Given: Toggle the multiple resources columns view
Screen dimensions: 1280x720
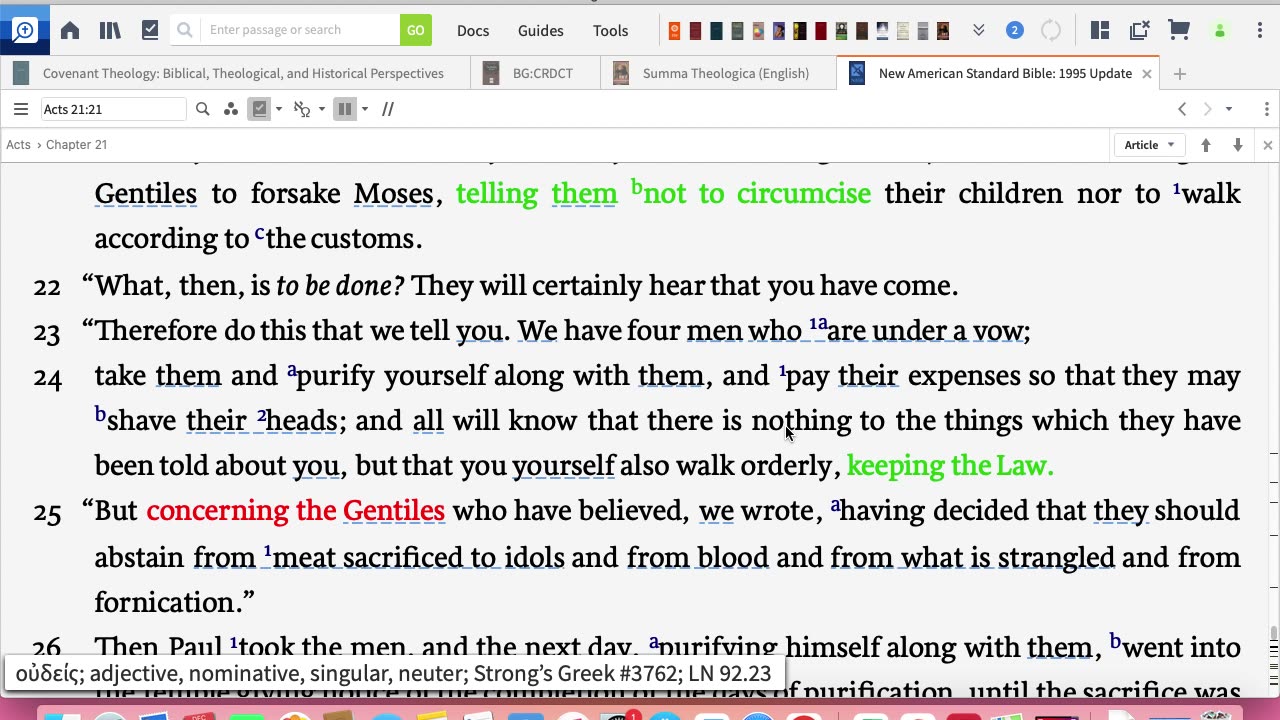Looking at the screenshot, I should tap(345, 109).
